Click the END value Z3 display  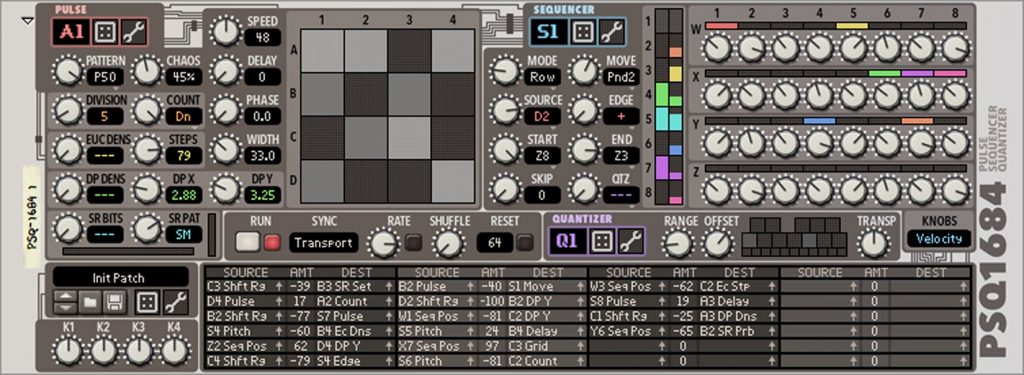620,155
